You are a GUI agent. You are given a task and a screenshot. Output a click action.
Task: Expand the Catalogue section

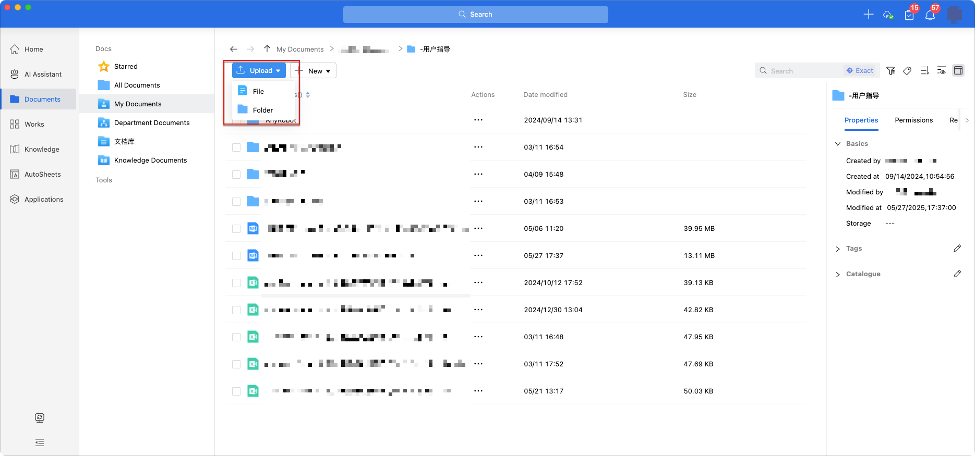[838, 273]
